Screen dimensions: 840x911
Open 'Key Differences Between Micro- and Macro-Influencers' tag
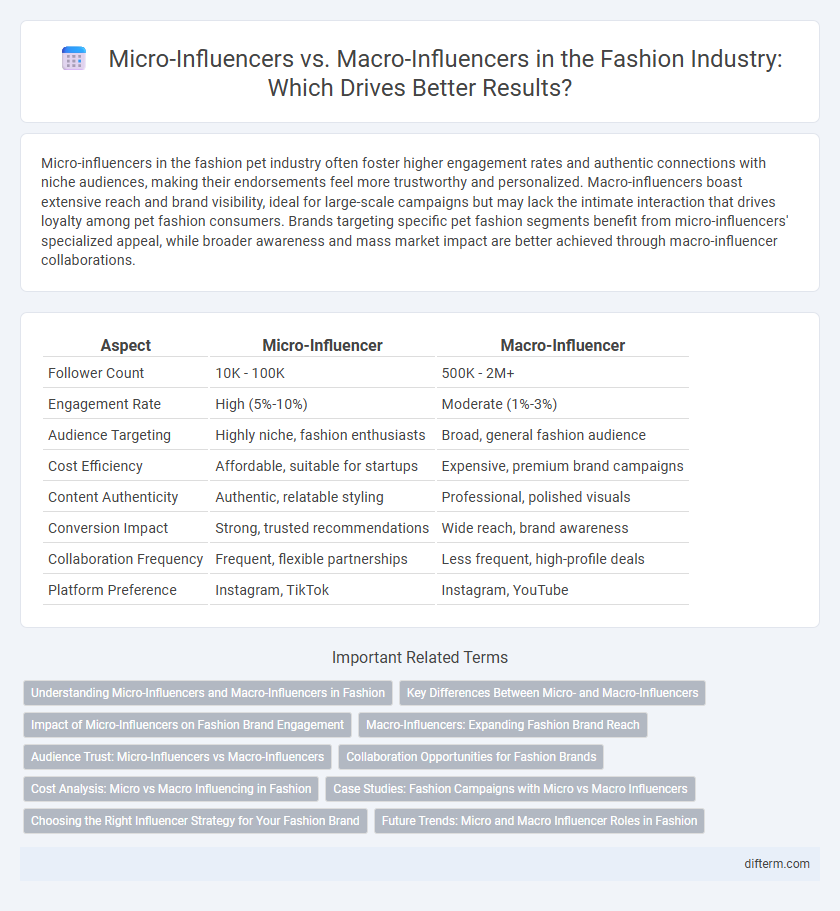(552, 693)
